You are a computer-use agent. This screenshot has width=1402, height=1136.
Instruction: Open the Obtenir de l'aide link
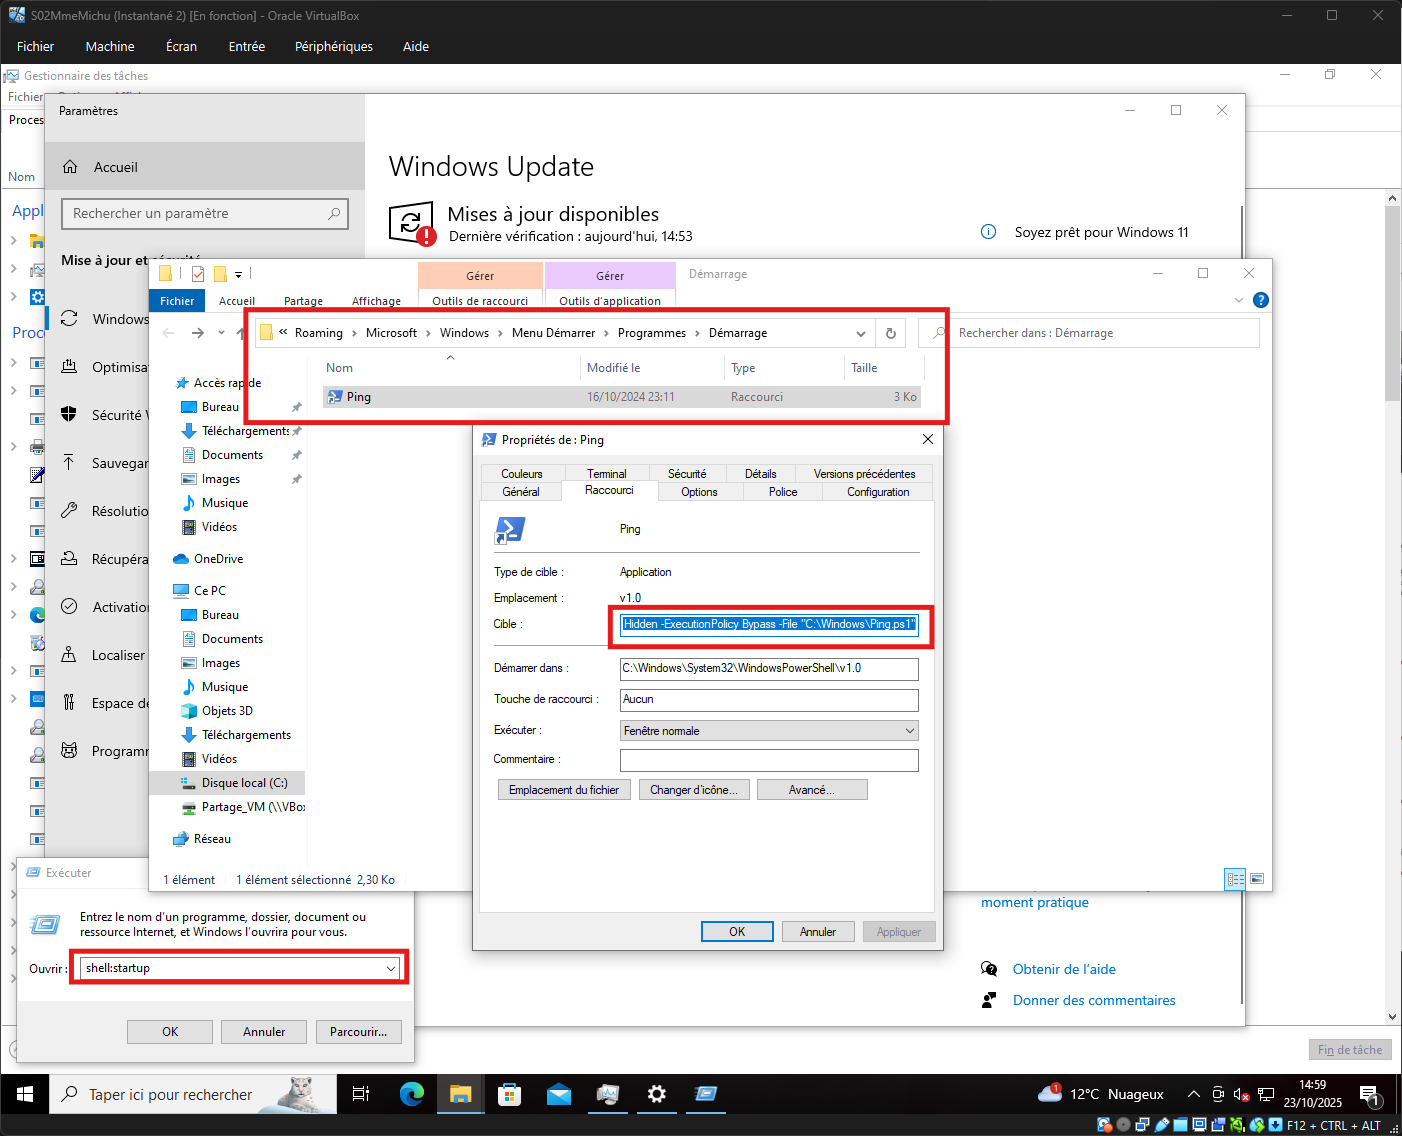(x=1064, y=969)
